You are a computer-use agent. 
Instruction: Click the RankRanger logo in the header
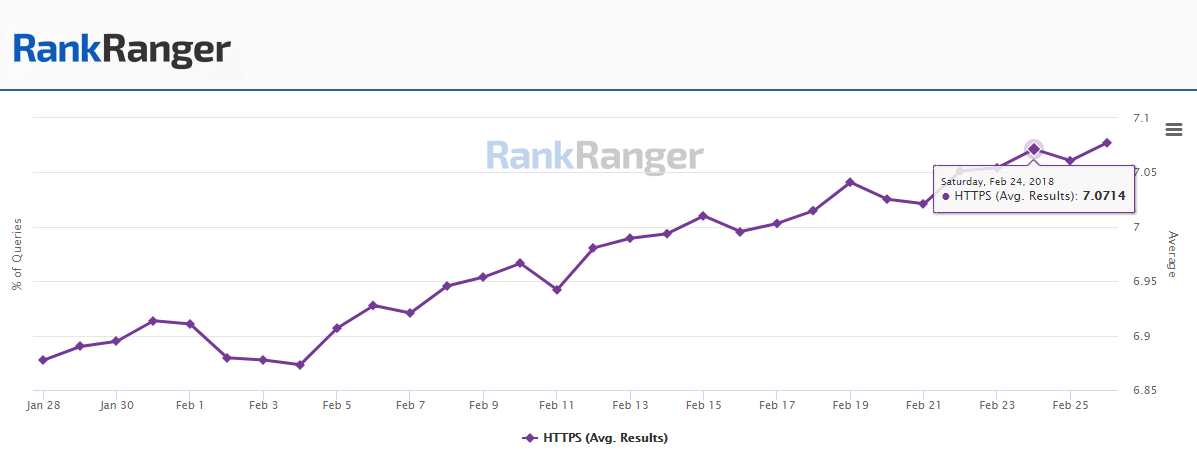(122, 49)
